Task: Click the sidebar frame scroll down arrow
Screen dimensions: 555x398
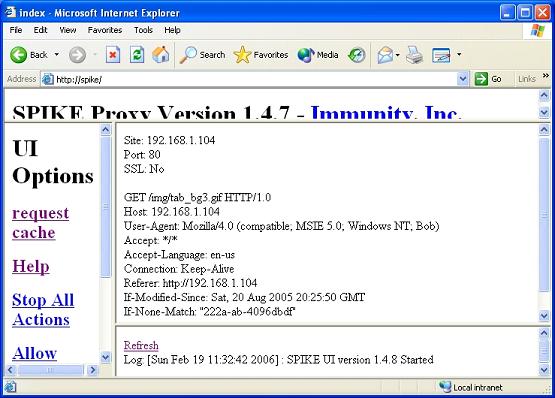Action: pyautogui.click(x=105, y=357)
